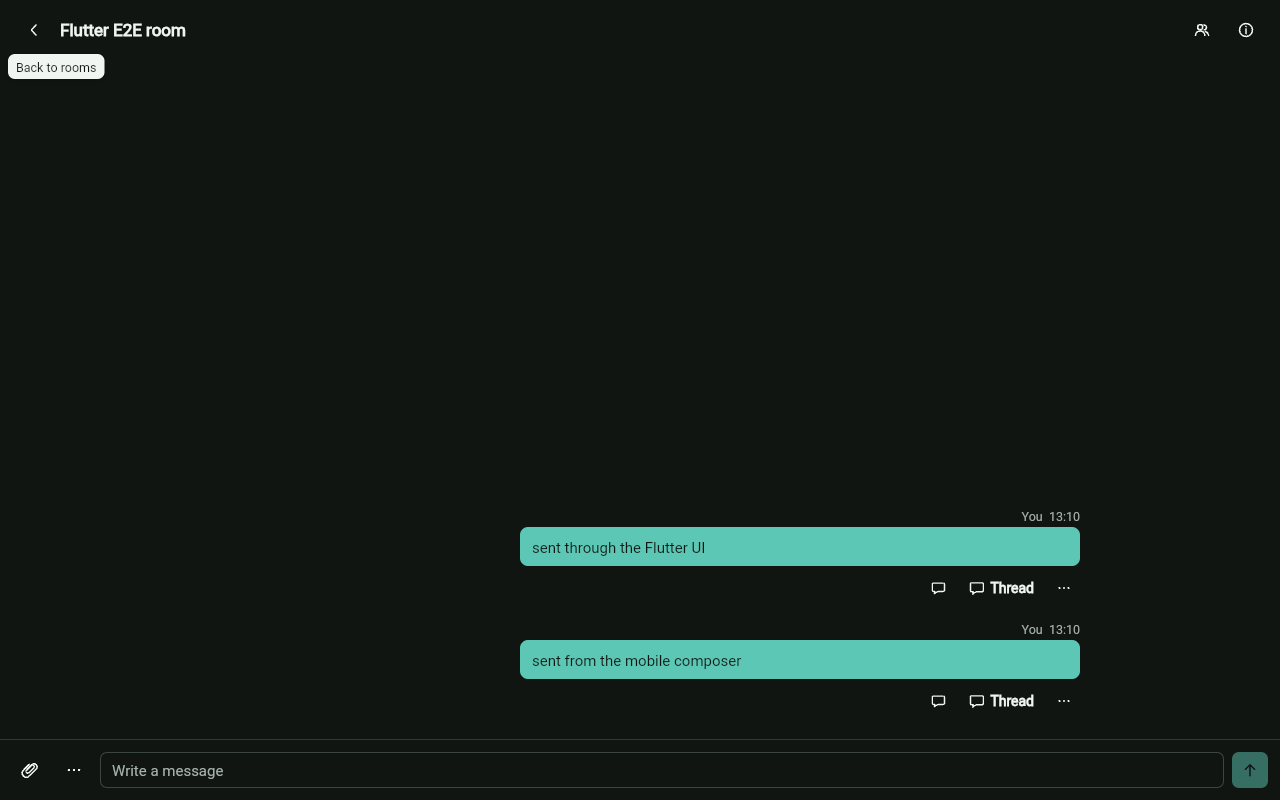Reply icon under 'sent from the mobile composer'
This screenshot has width=1280, height=800.
point(938,701)
